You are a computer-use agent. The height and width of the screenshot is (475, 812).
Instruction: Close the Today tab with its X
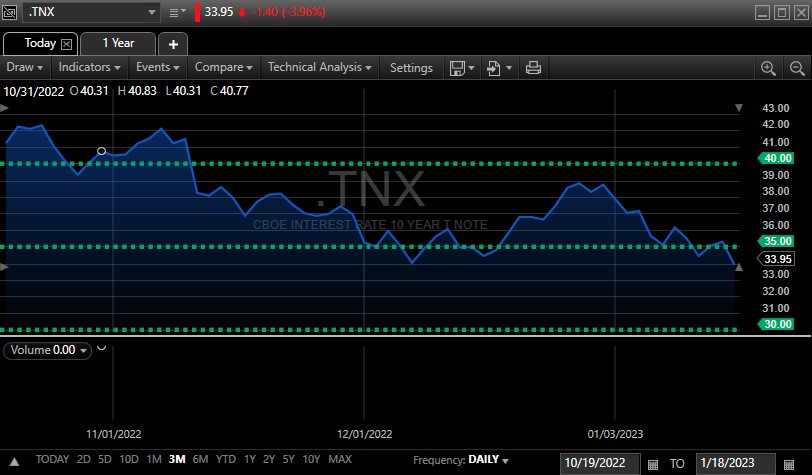click(x=67, y=44)
